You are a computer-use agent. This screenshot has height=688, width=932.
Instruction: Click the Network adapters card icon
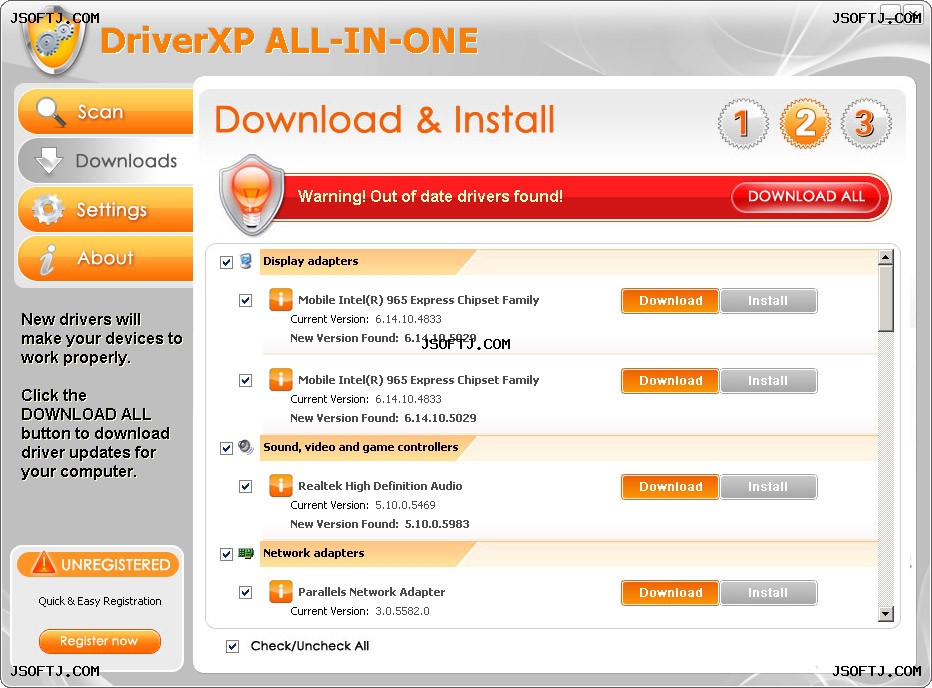pos(245,554)
